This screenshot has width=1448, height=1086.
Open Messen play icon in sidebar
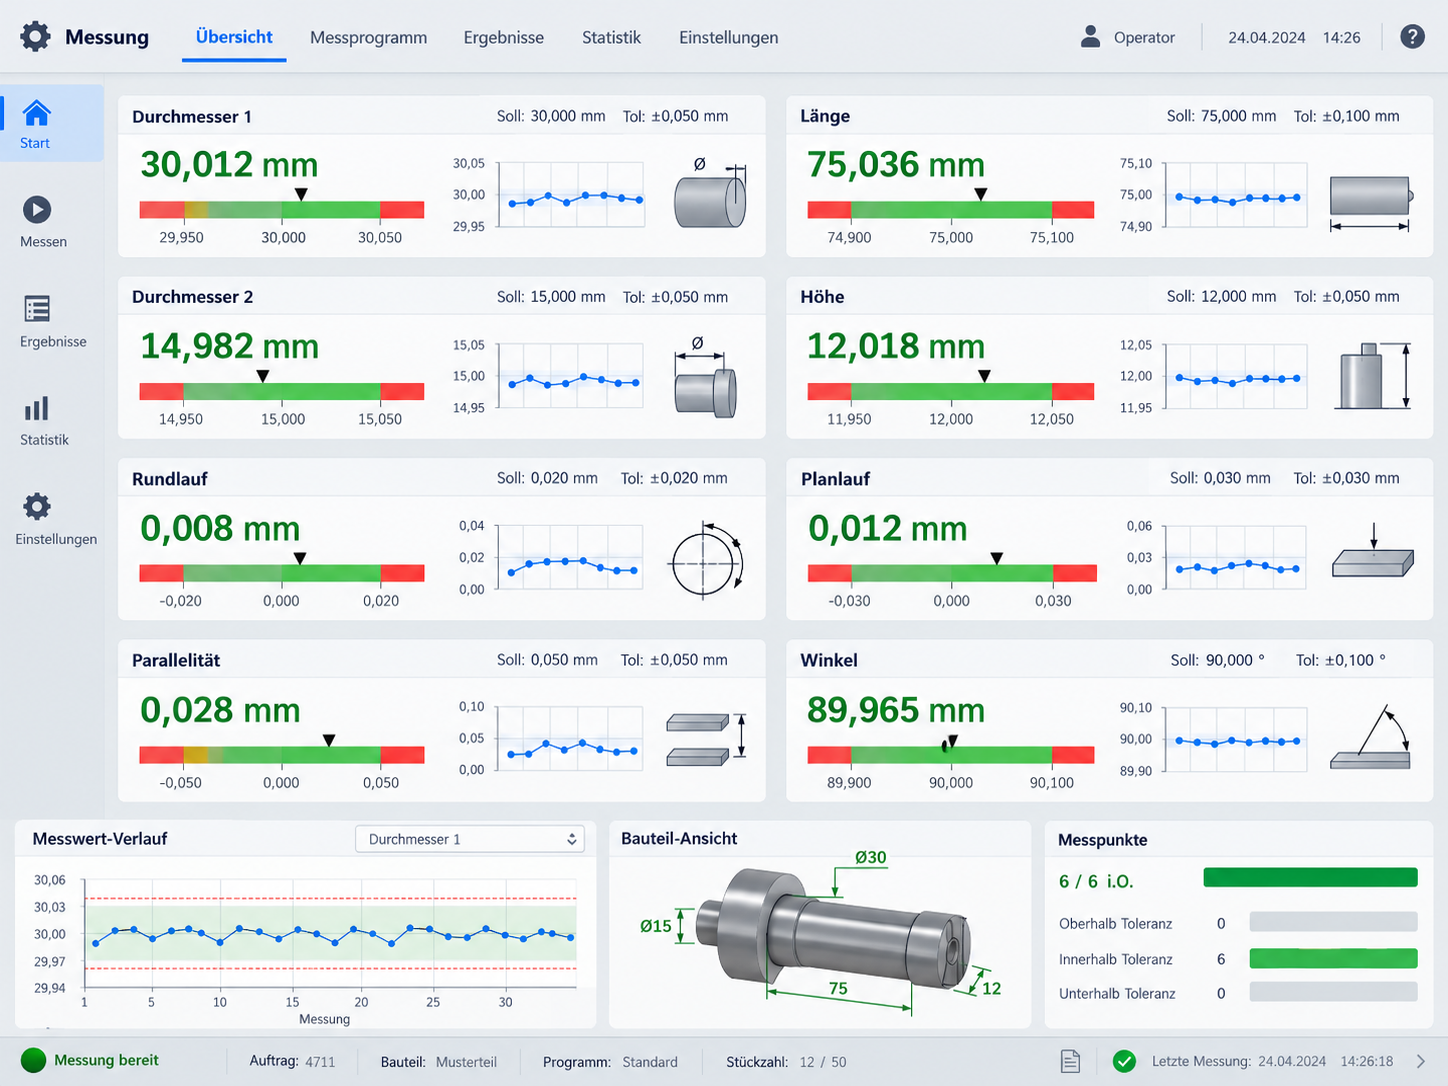click(x=37, y=210)
